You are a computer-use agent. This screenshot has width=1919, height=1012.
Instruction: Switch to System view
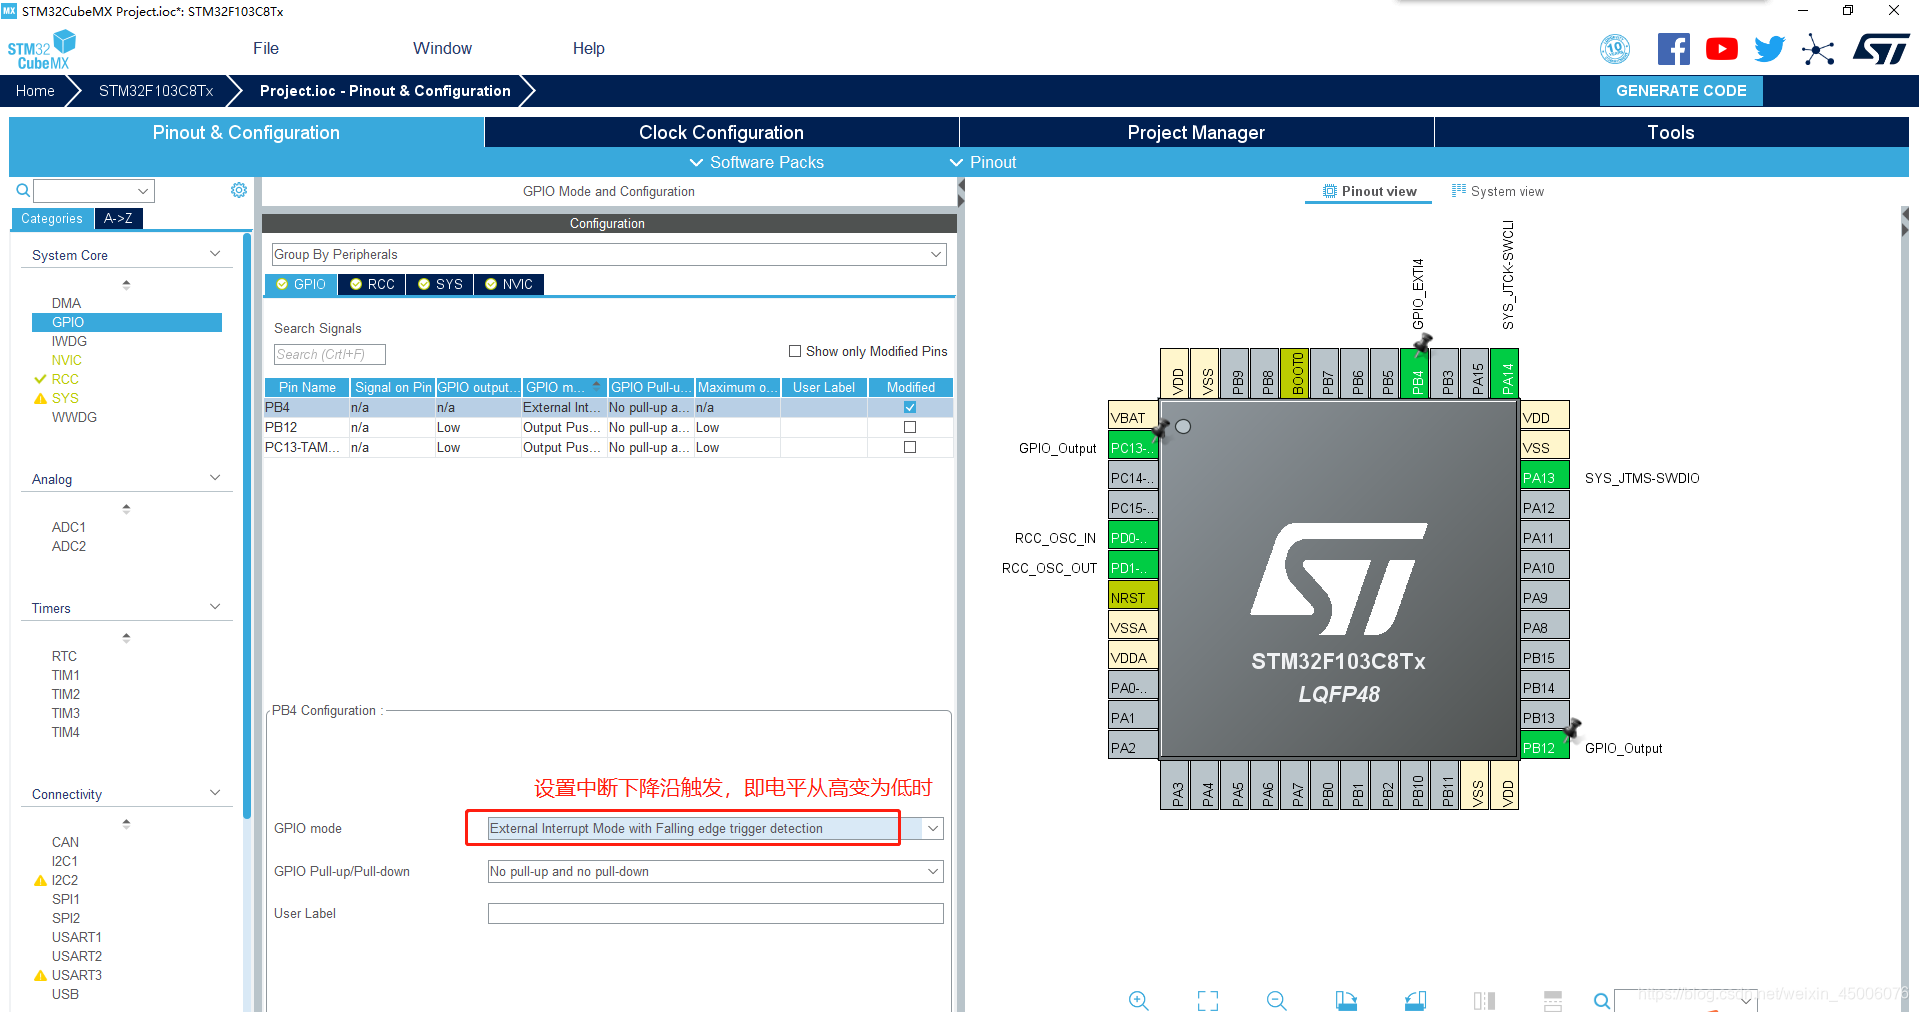pyautogui.click(x=1497, y=191)
